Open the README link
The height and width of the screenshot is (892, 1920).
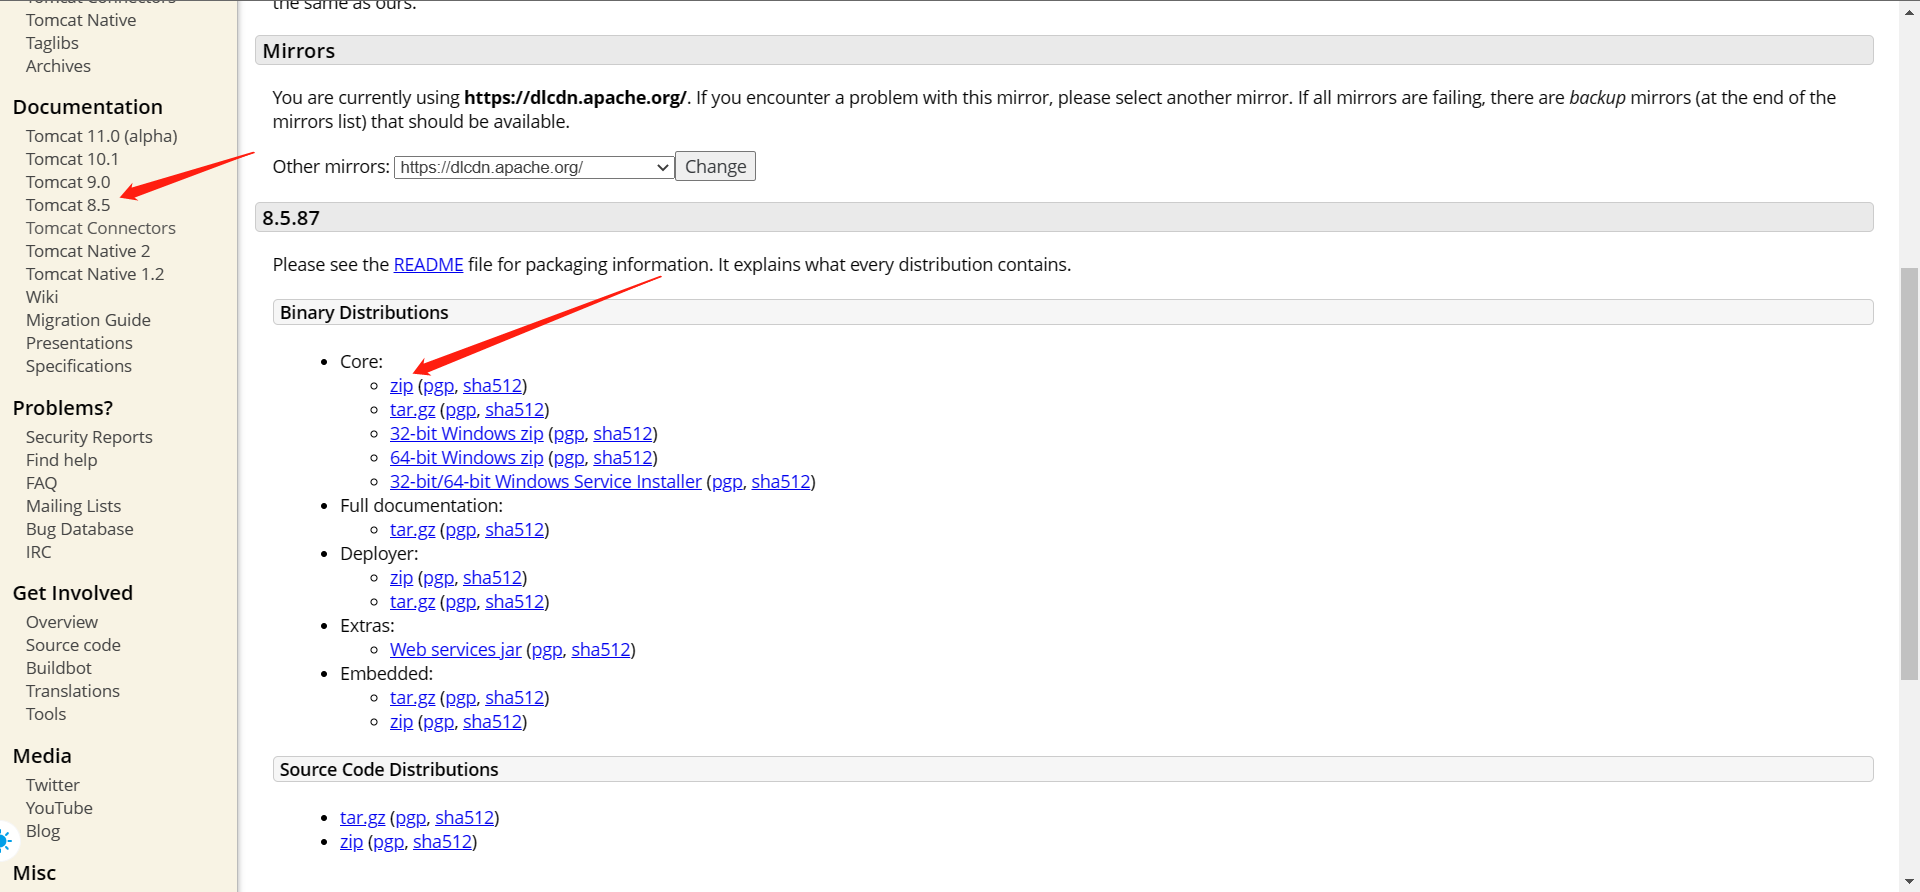(428, 265)
